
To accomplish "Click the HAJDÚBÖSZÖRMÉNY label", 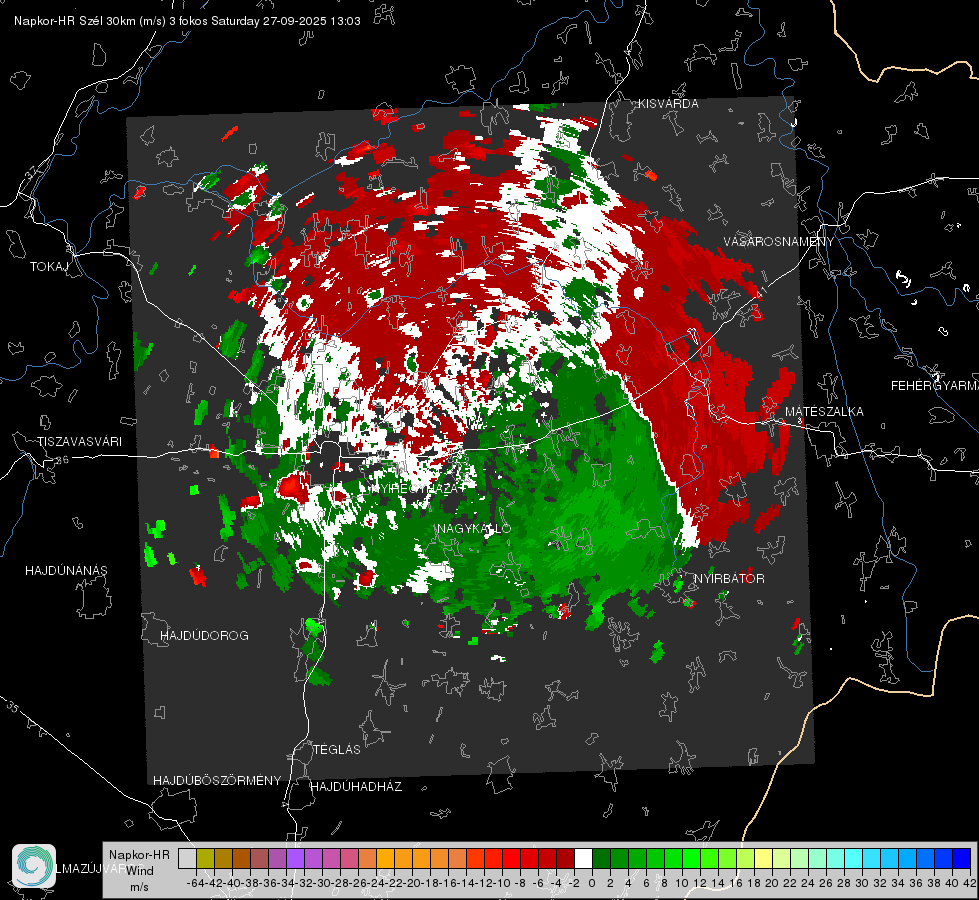I will coord(217,781).
